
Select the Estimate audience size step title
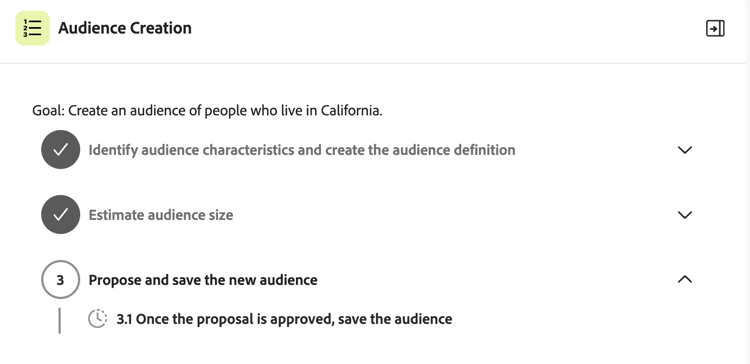pyautogui.click(x=161, y=215)
